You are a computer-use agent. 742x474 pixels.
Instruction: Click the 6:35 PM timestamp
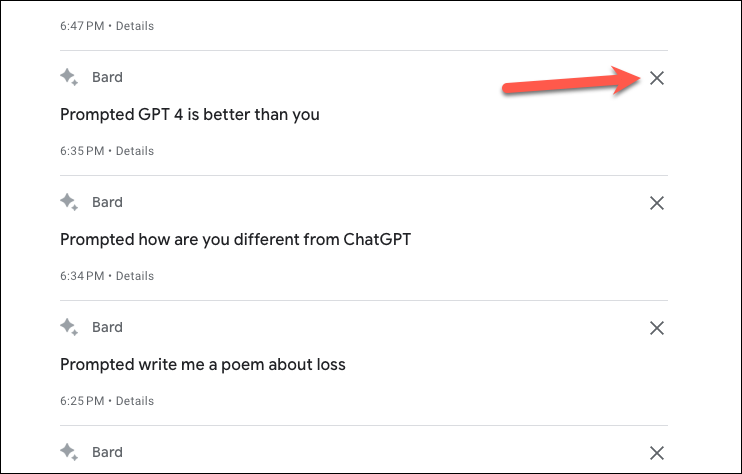click(82, 151)
